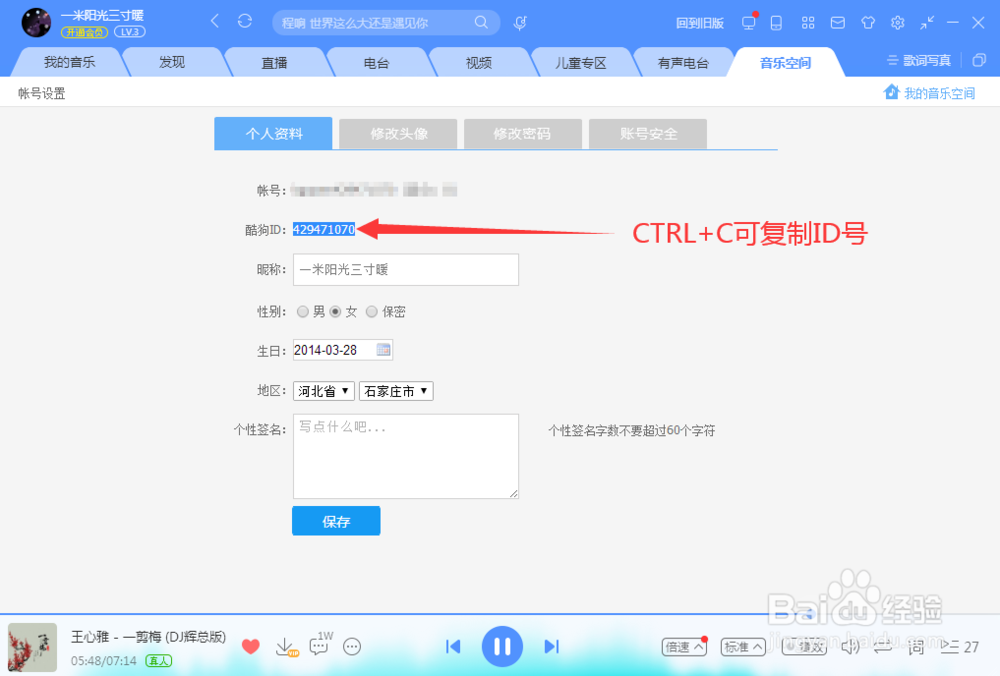The width and height of the screenshot is (1000, 676).
Task: Open the 个人资料 settings tab
Action: pyautogui.click(x=274, y=133)
